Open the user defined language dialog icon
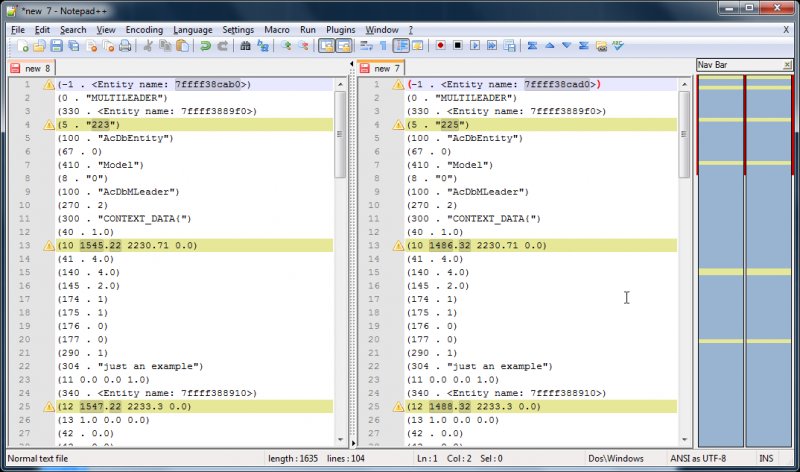Screen dimensions: 800x472 point(417,46)
